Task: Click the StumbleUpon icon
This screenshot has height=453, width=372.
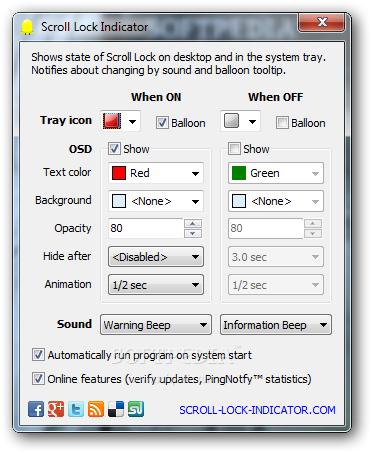Action: coord(136,409)
